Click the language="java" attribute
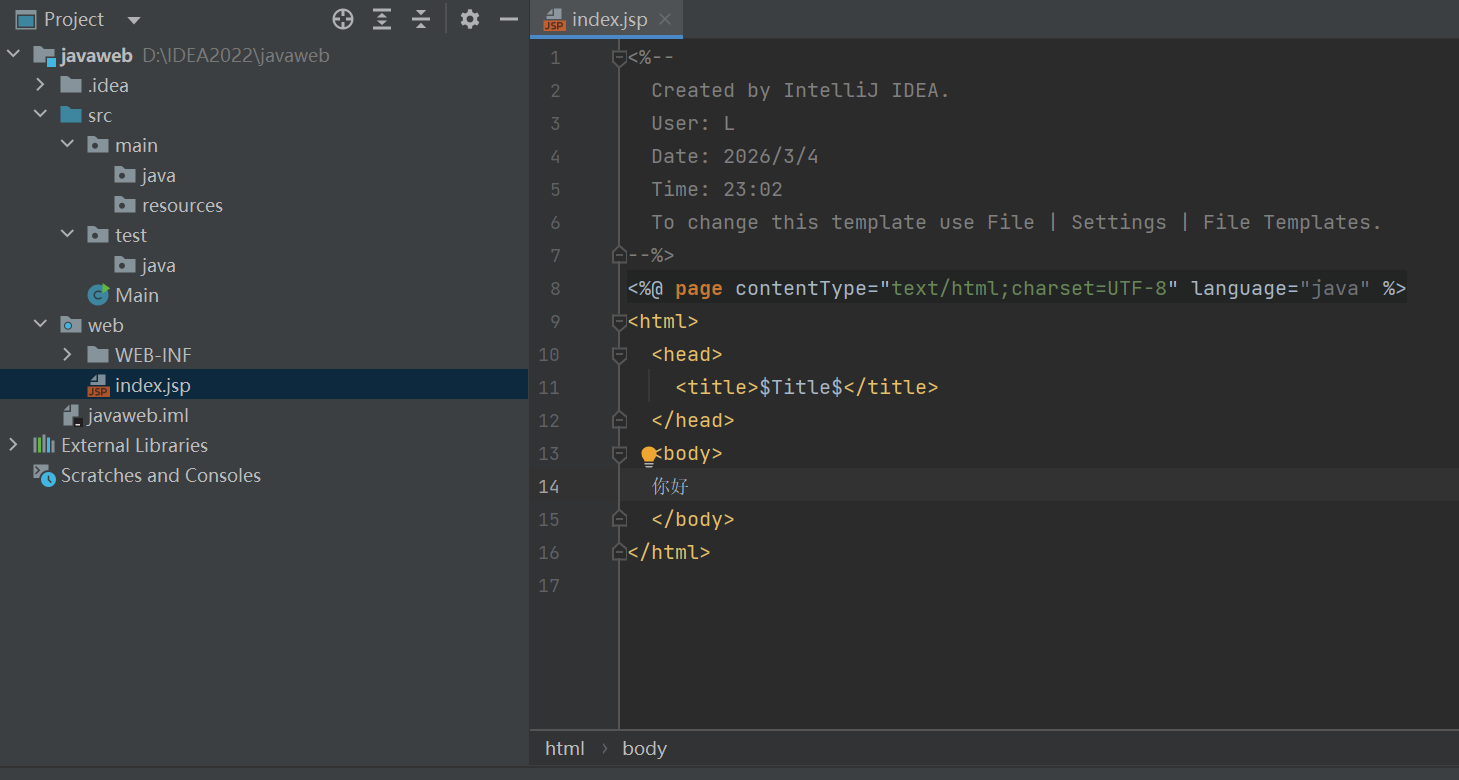 pos(1281,288)
